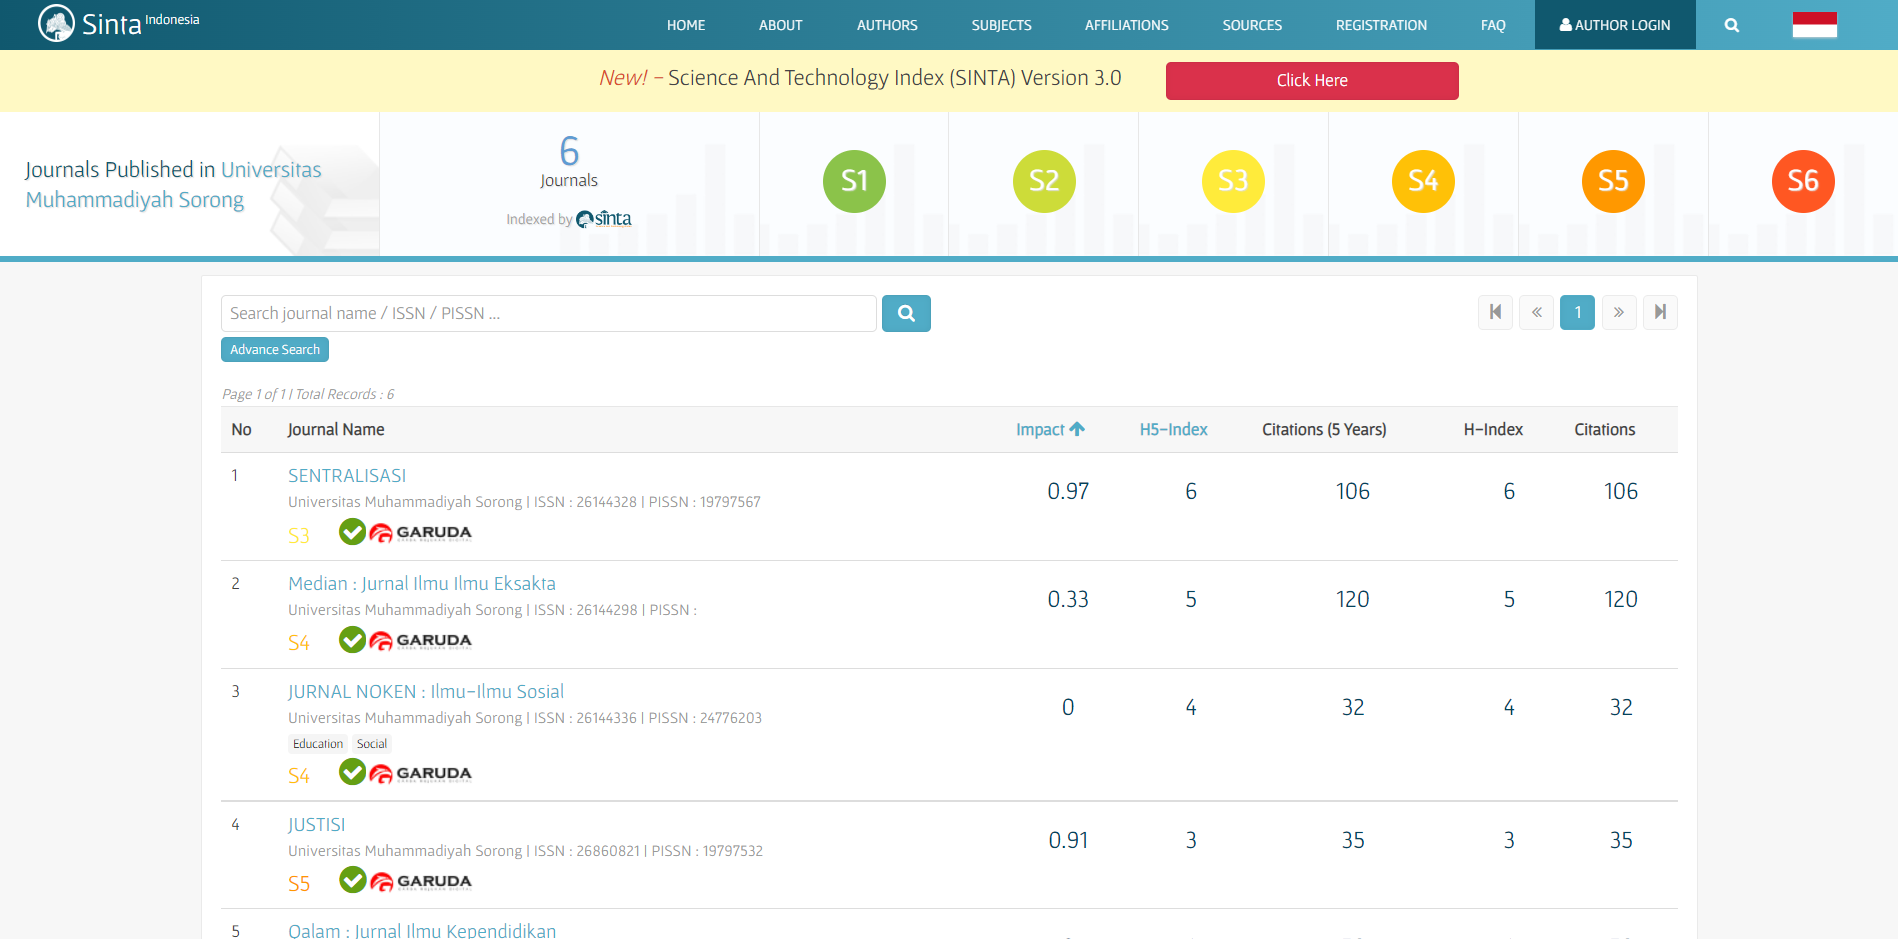Sort table by H5-Index column

click(1173, 429)
